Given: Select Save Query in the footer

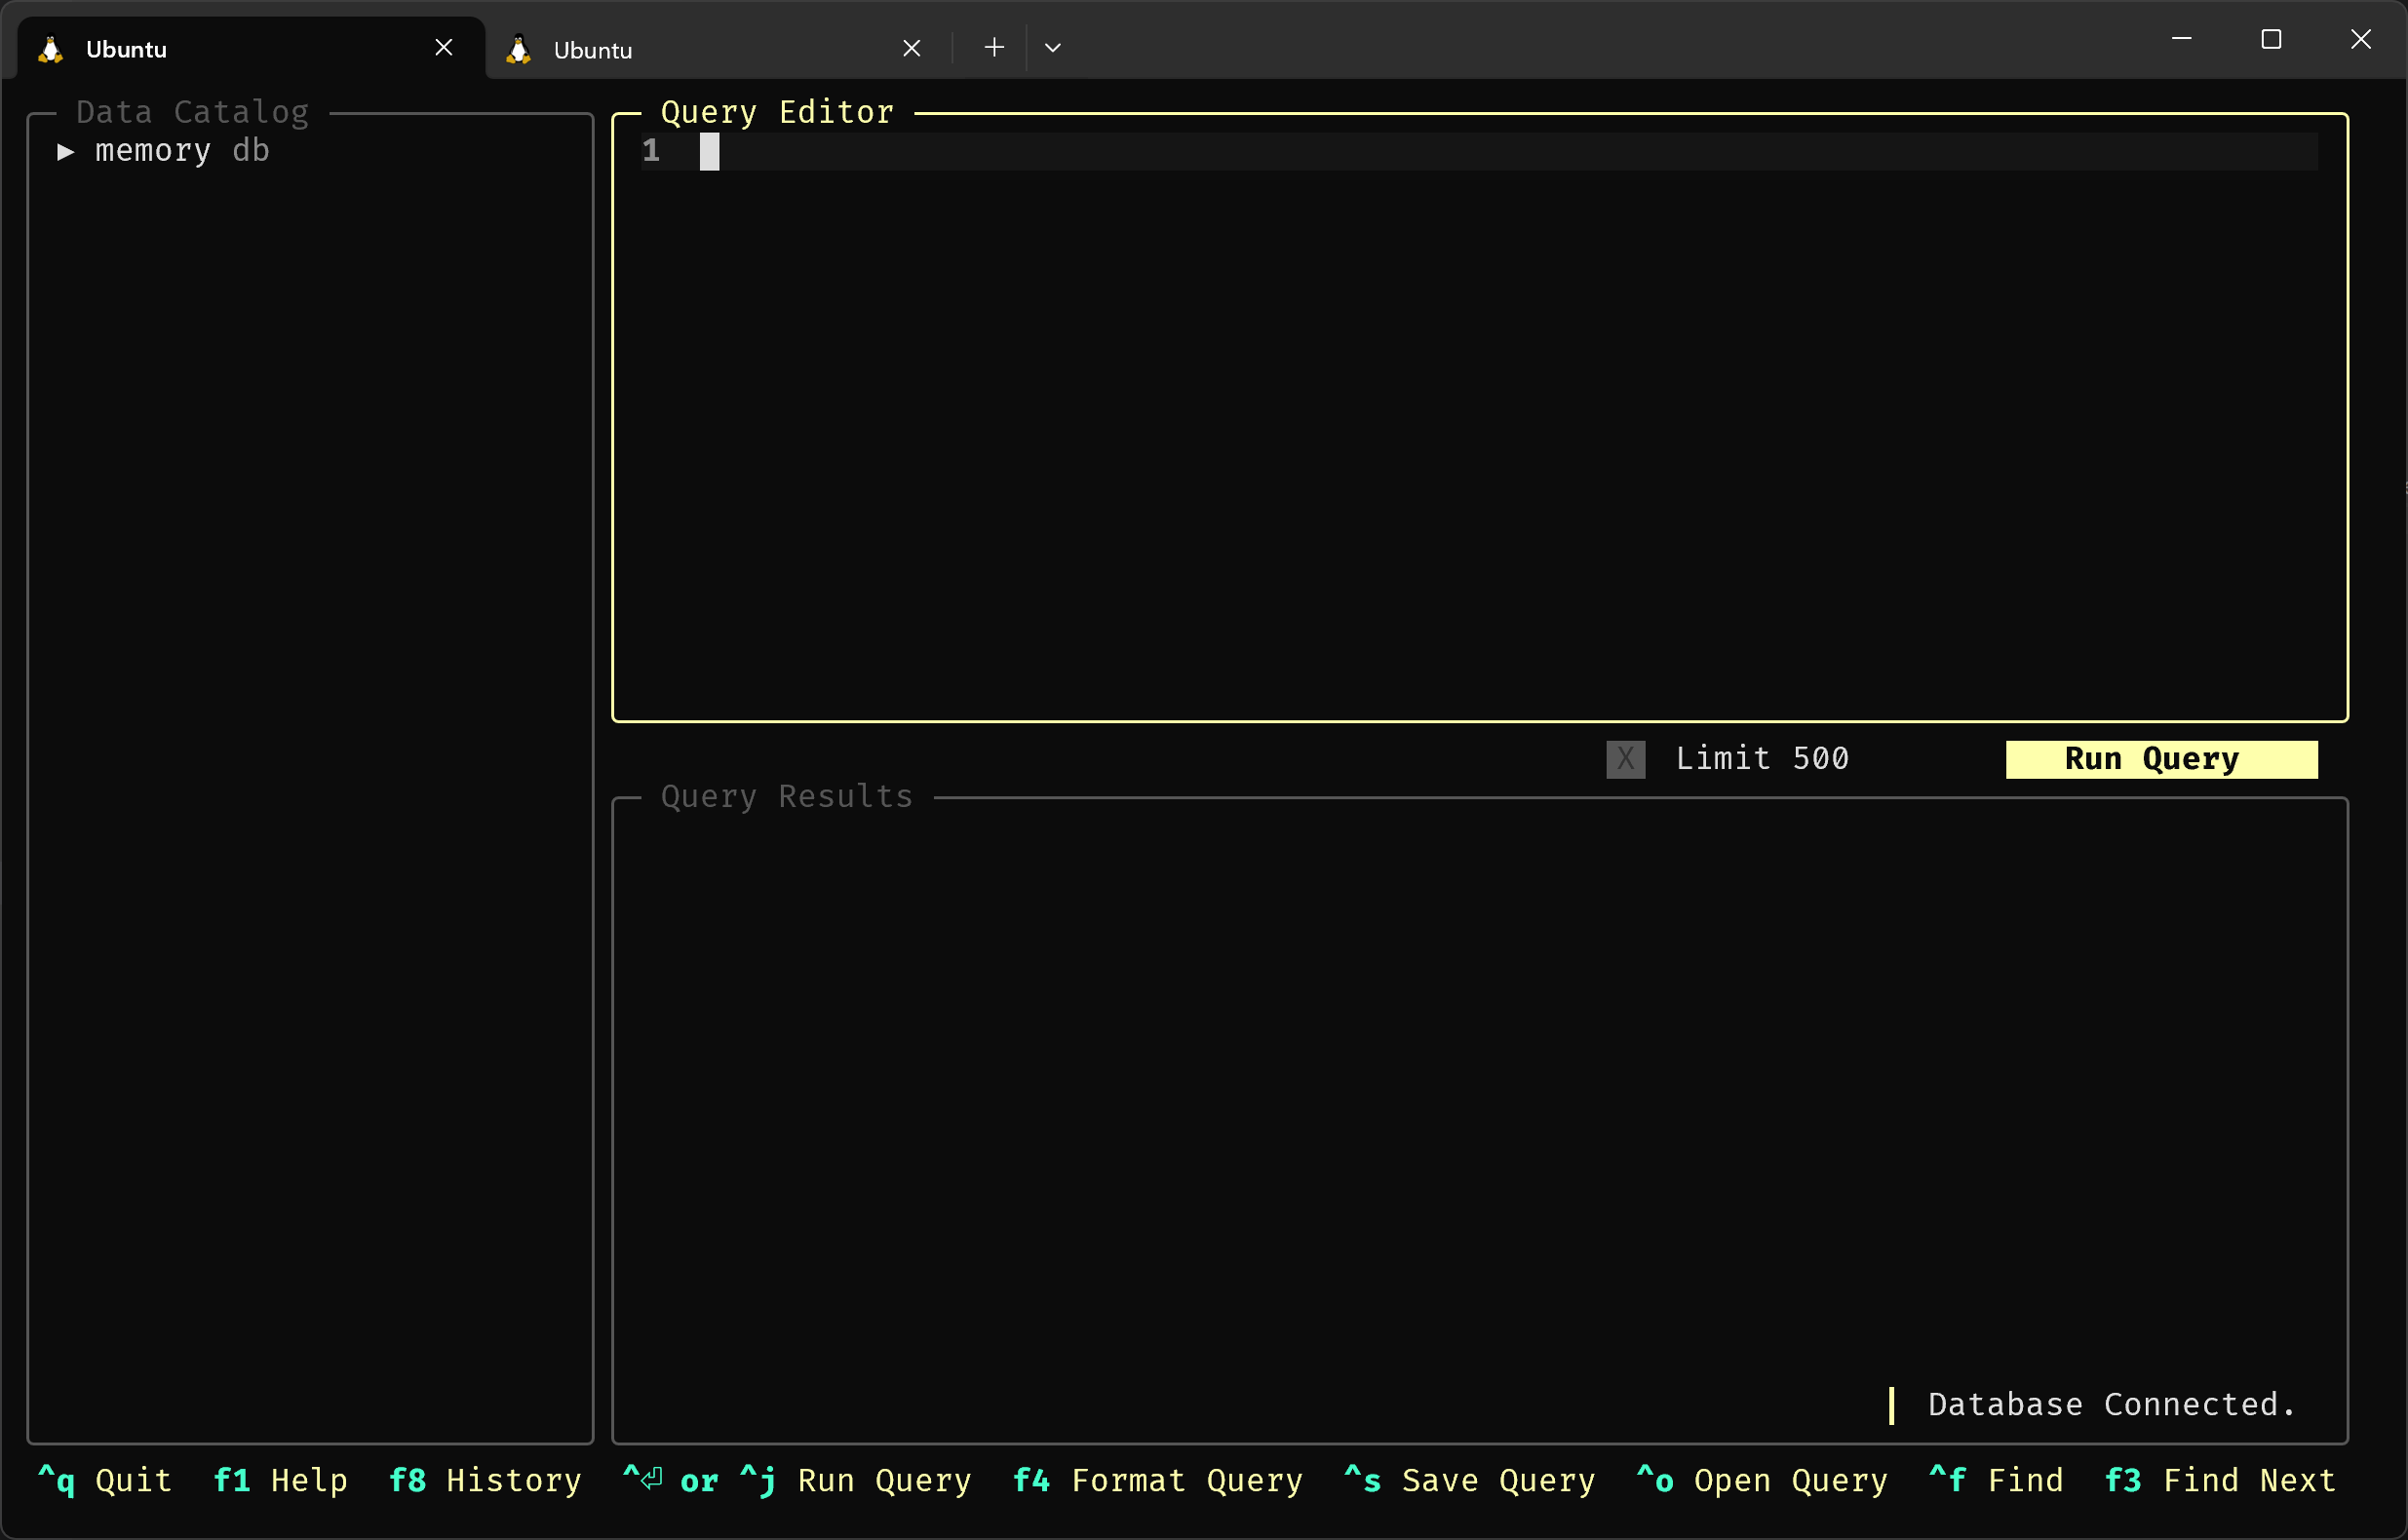Looking at the screenshot, I should (1469, 1481).
